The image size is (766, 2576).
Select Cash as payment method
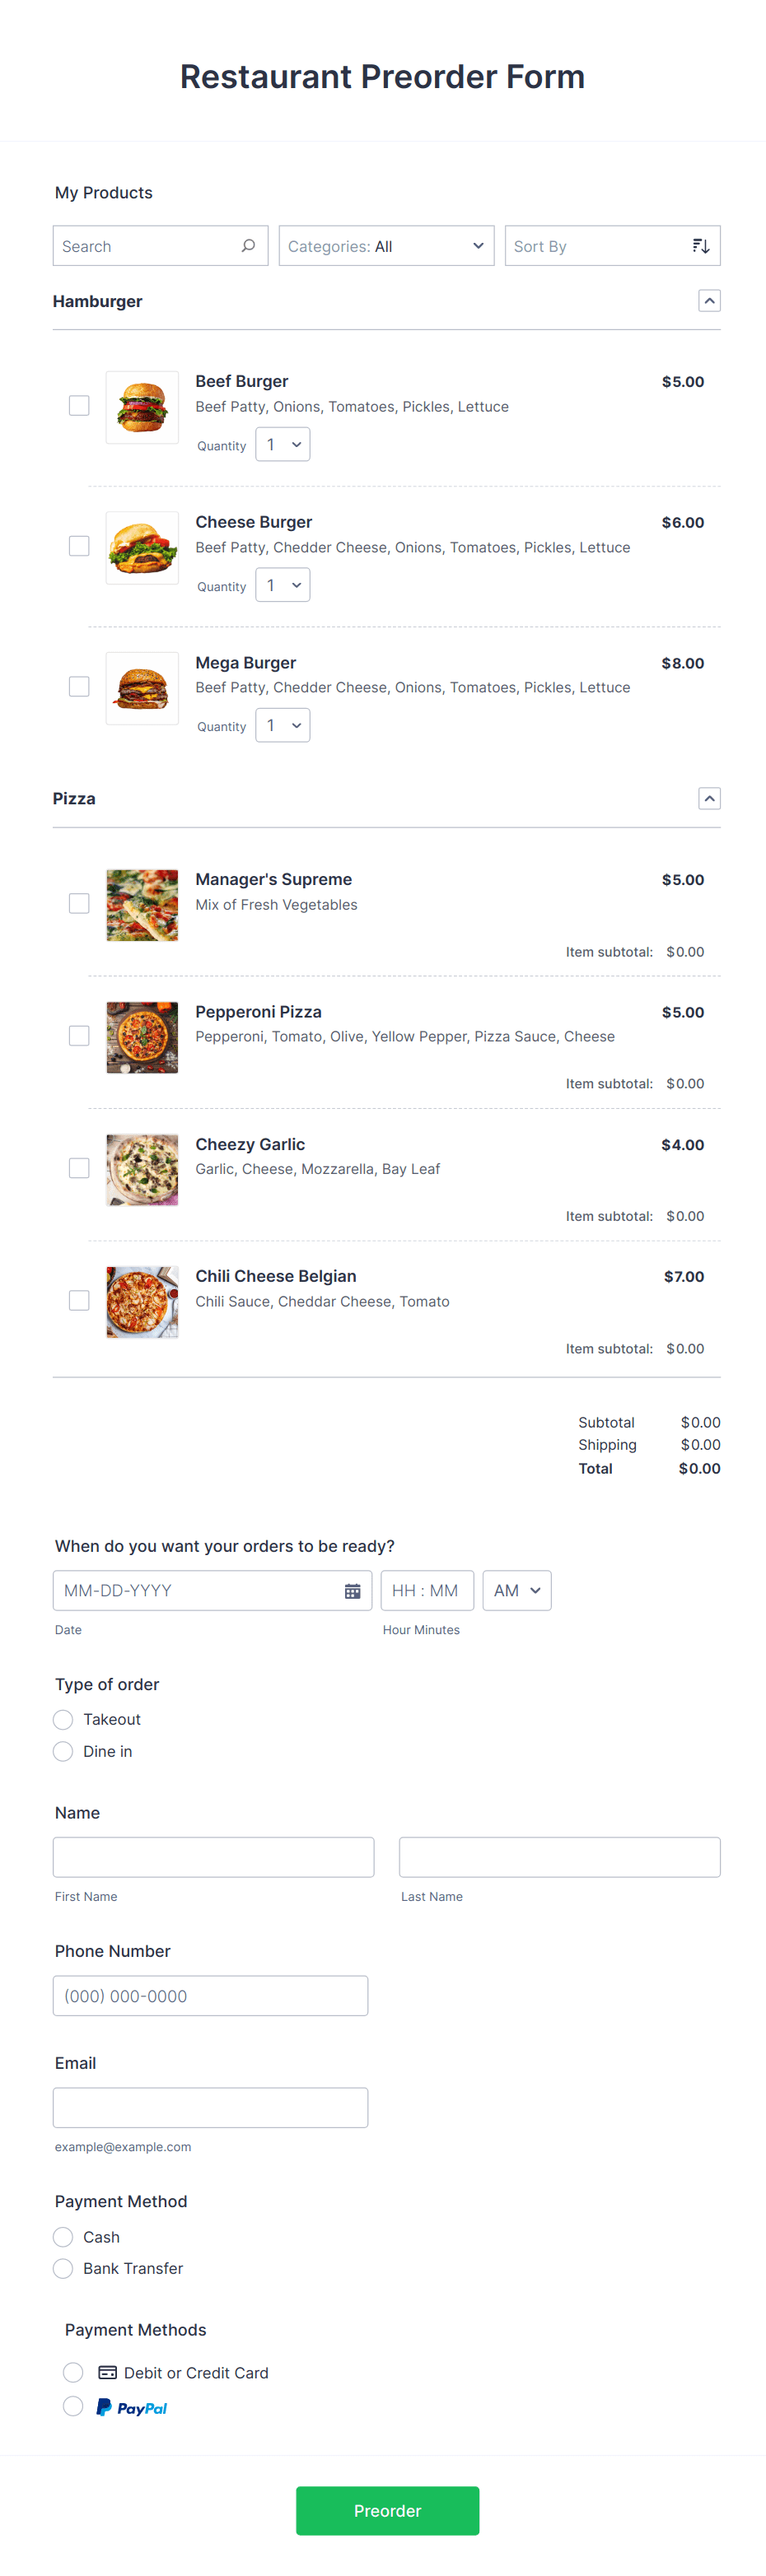[x=63, y=2237]
